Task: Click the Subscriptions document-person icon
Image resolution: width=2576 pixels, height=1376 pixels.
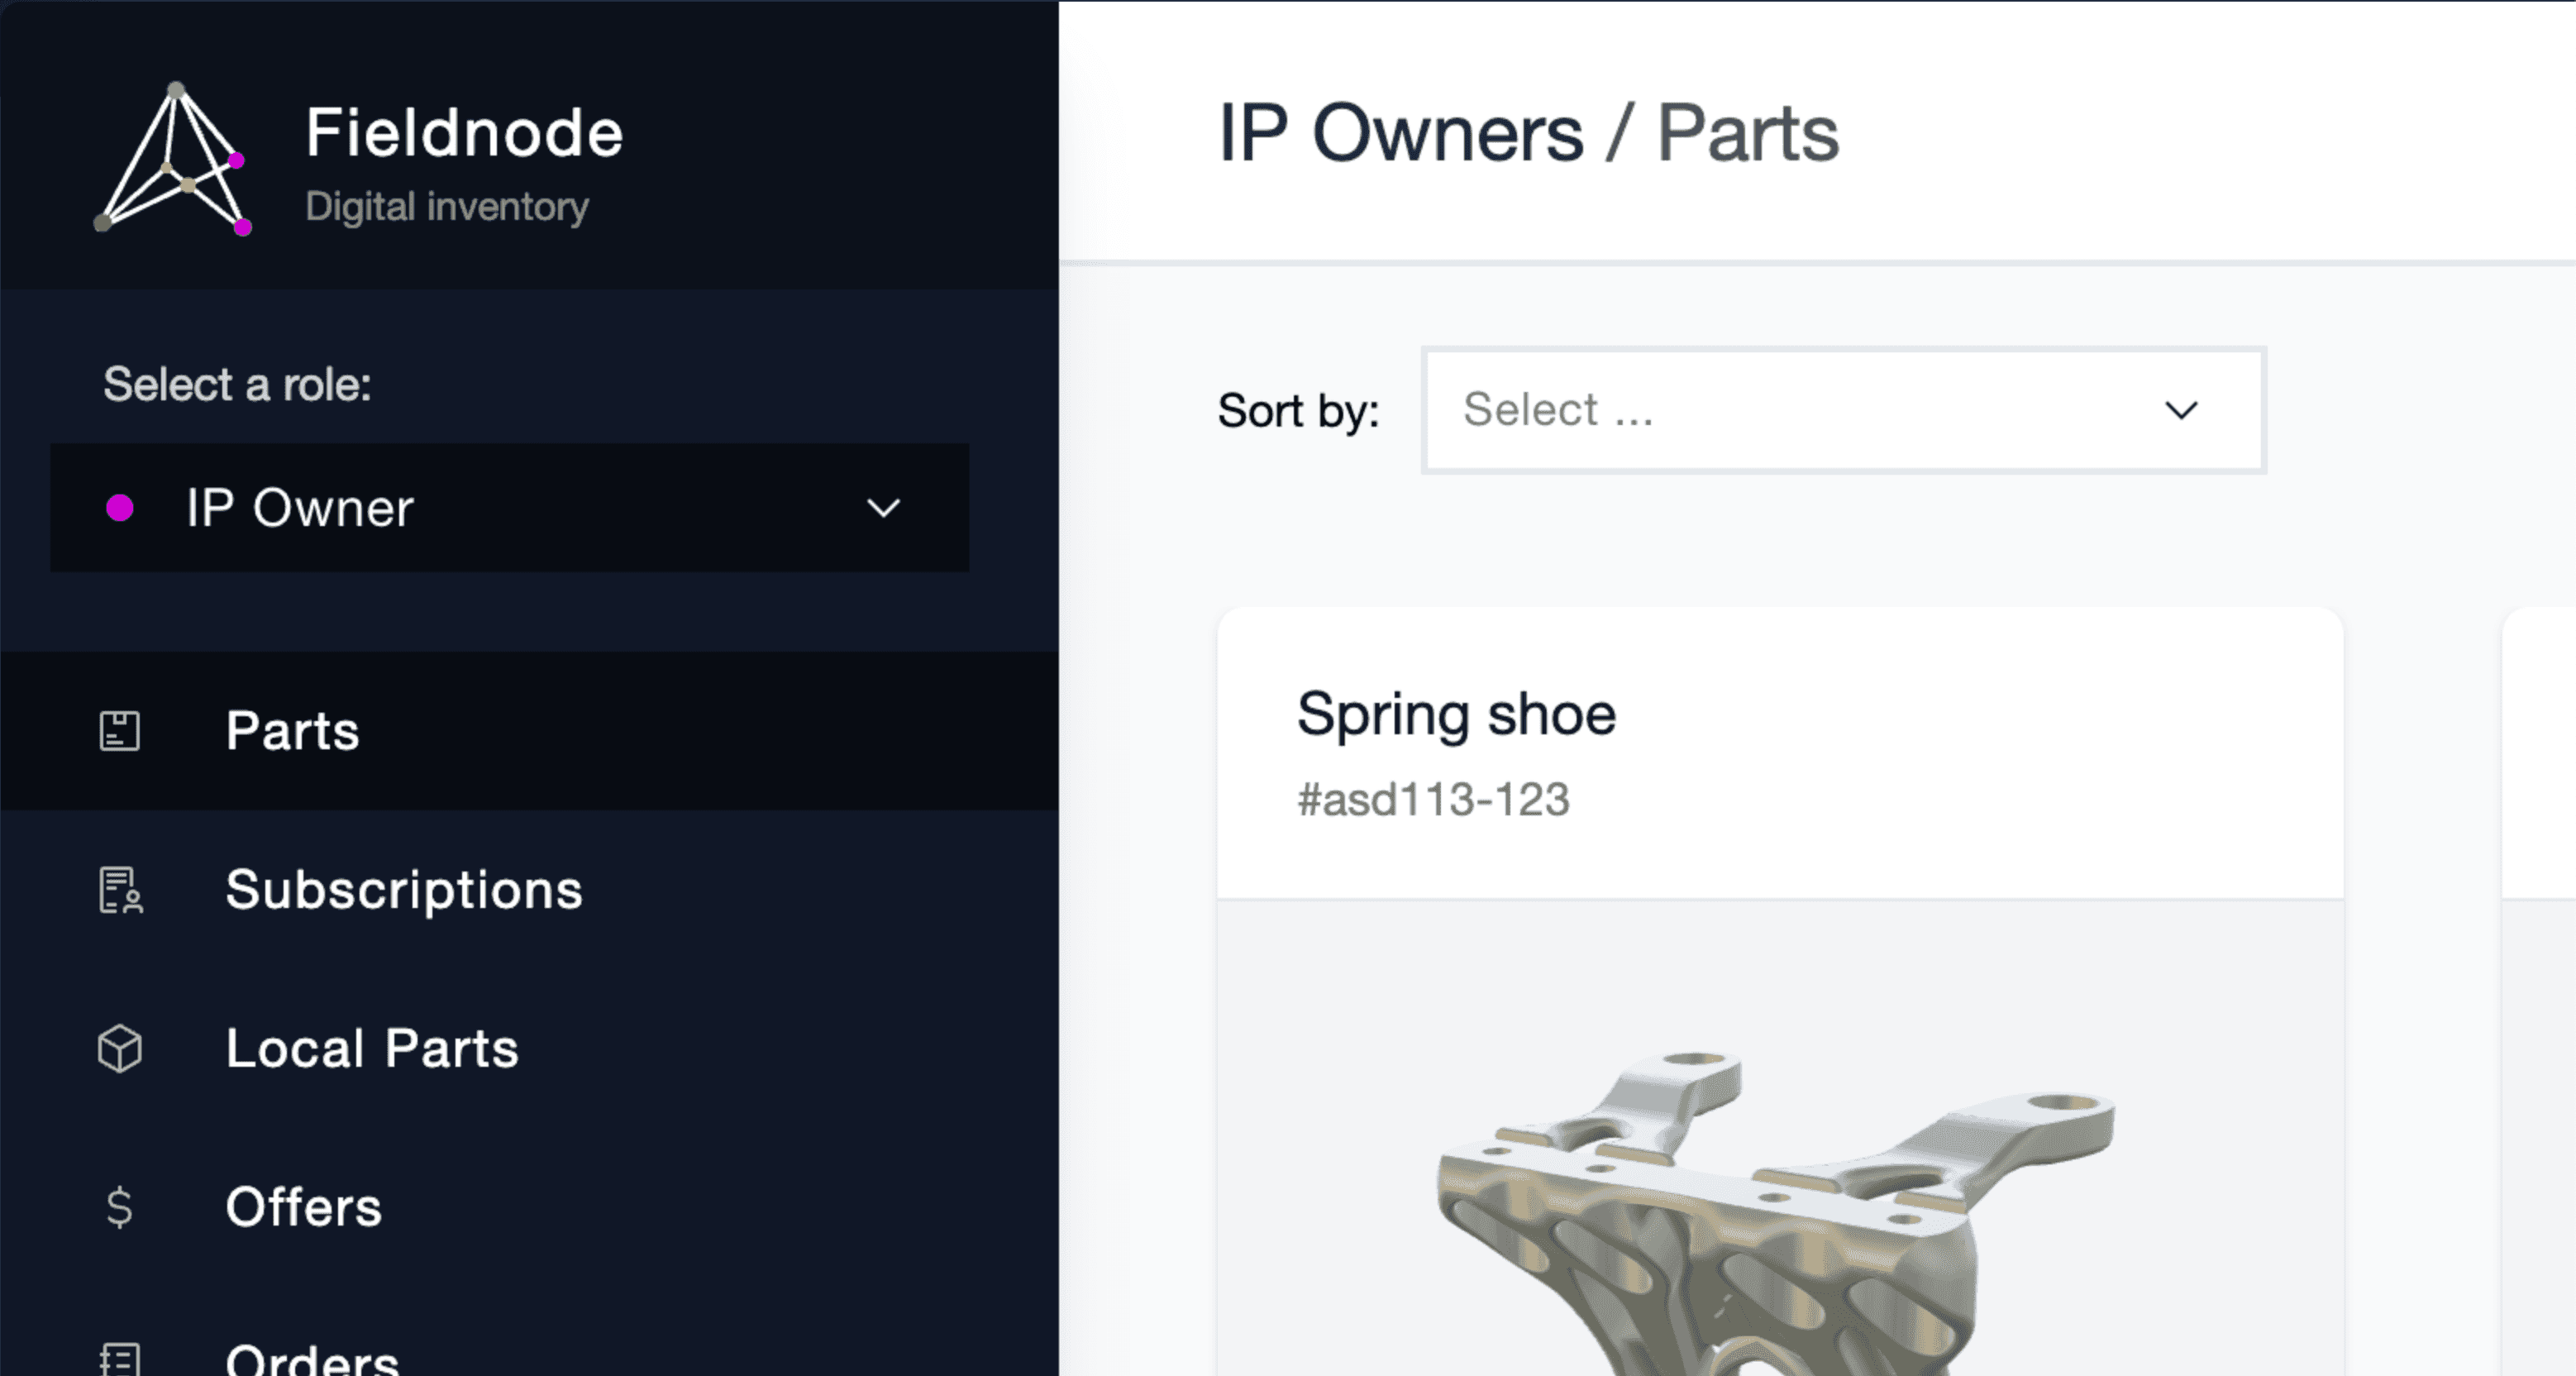Action: pyautogui.click(x=121, y=890)
